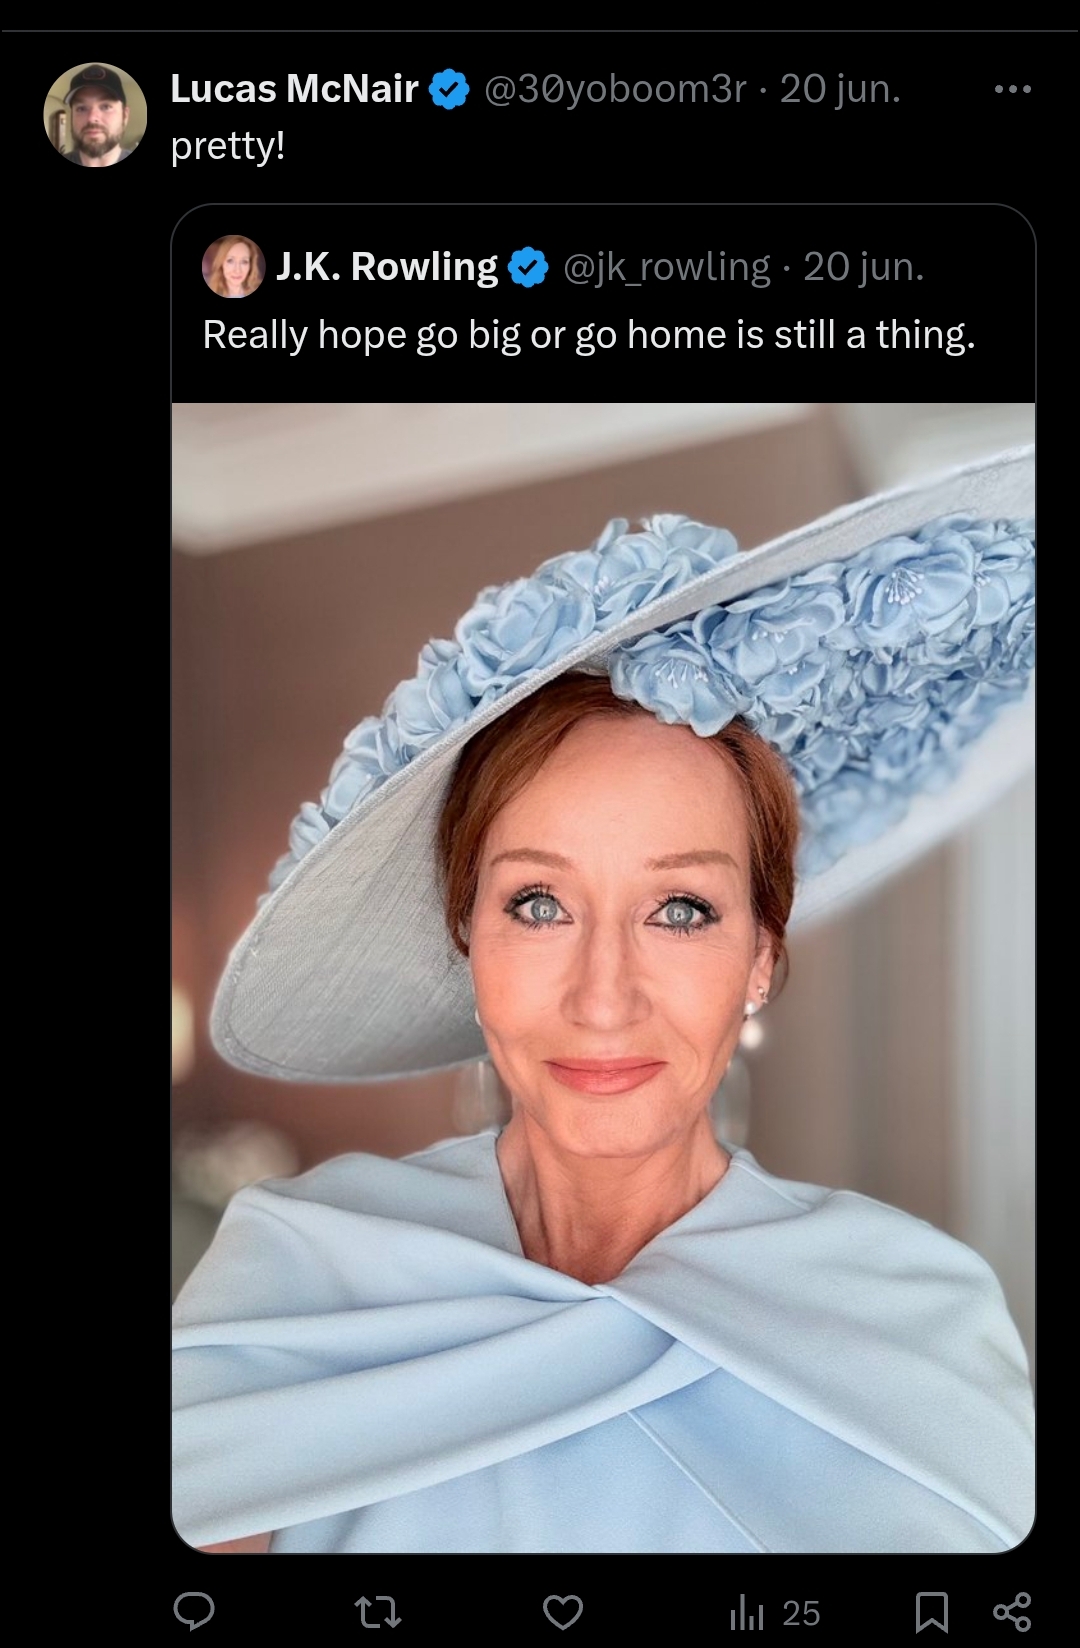Image resolution: width=1080 pixels, height=1648 pixels.
Task: Enlarge the blue hat photo
Action: pyautogui.click(x=603, y=977)
